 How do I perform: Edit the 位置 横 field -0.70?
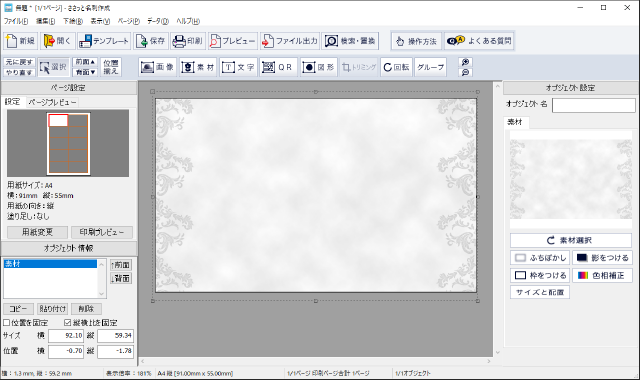click(66, 351)
